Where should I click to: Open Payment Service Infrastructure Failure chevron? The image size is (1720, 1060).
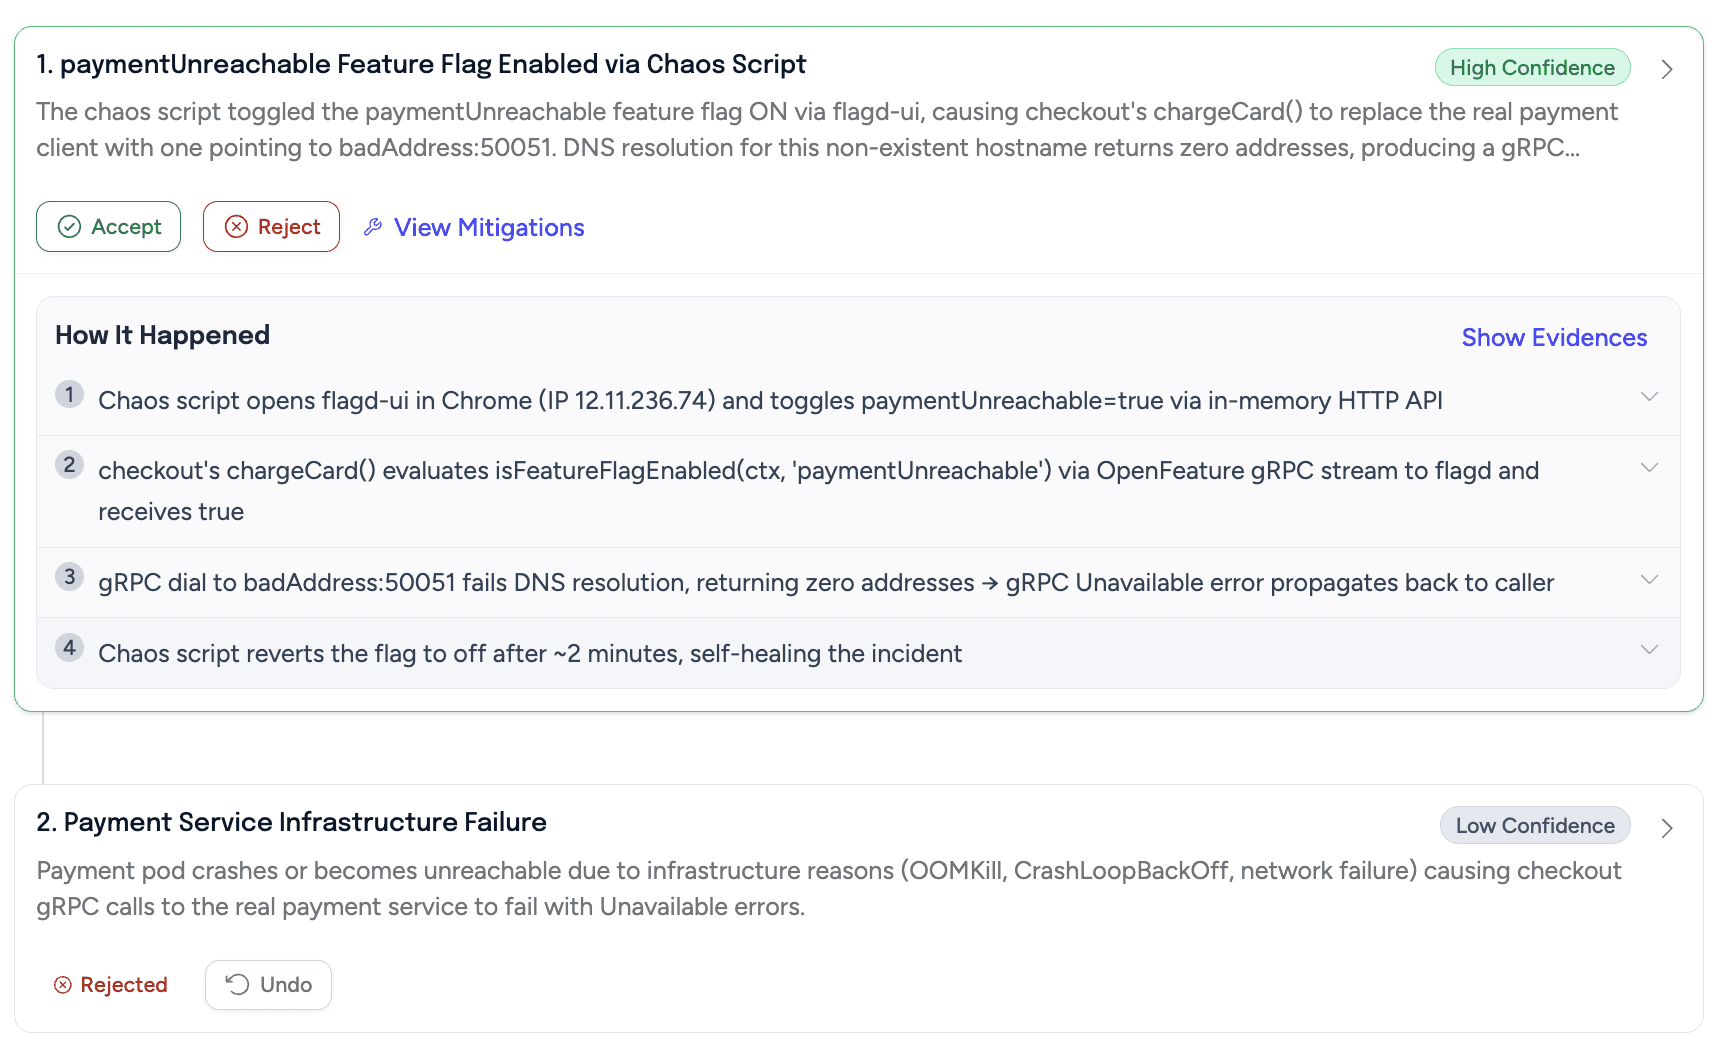[x=1666, y=828]
